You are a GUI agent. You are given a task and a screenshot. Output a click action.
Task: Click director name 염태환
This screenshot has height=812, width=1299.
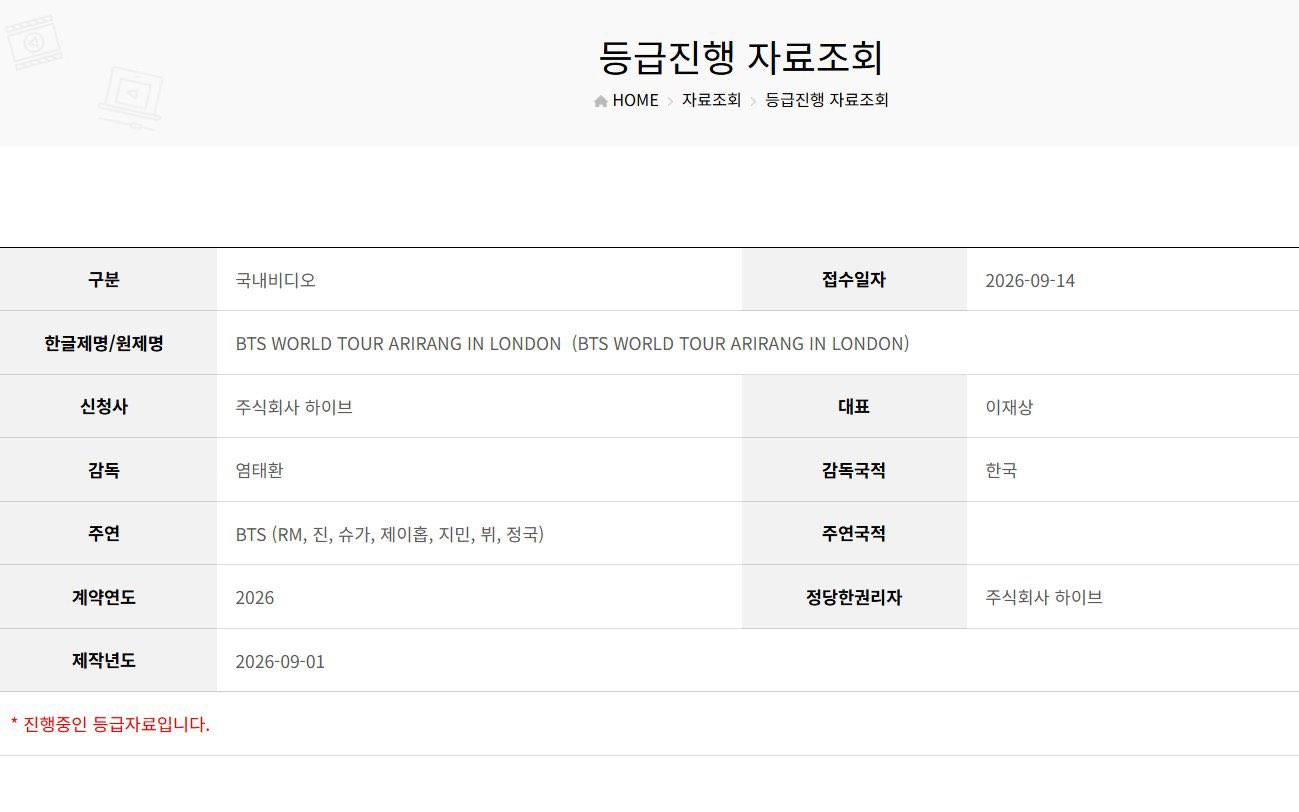pyautogui.click(x=259, y=470)
